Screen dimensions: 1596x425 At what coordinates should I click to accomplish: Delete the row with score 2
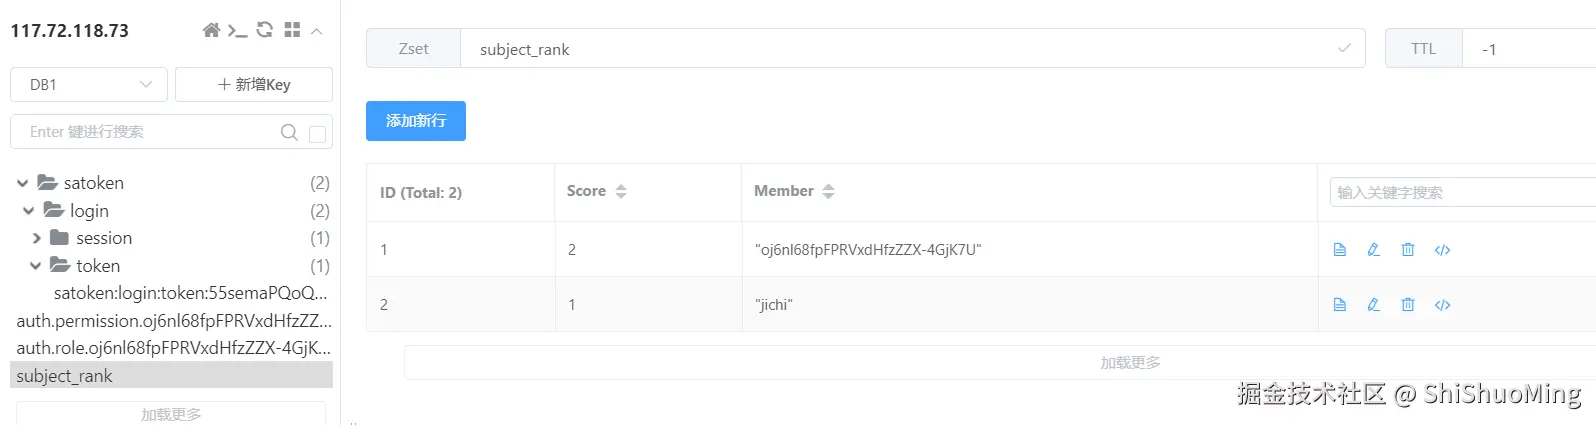[x=1408, y=250]
